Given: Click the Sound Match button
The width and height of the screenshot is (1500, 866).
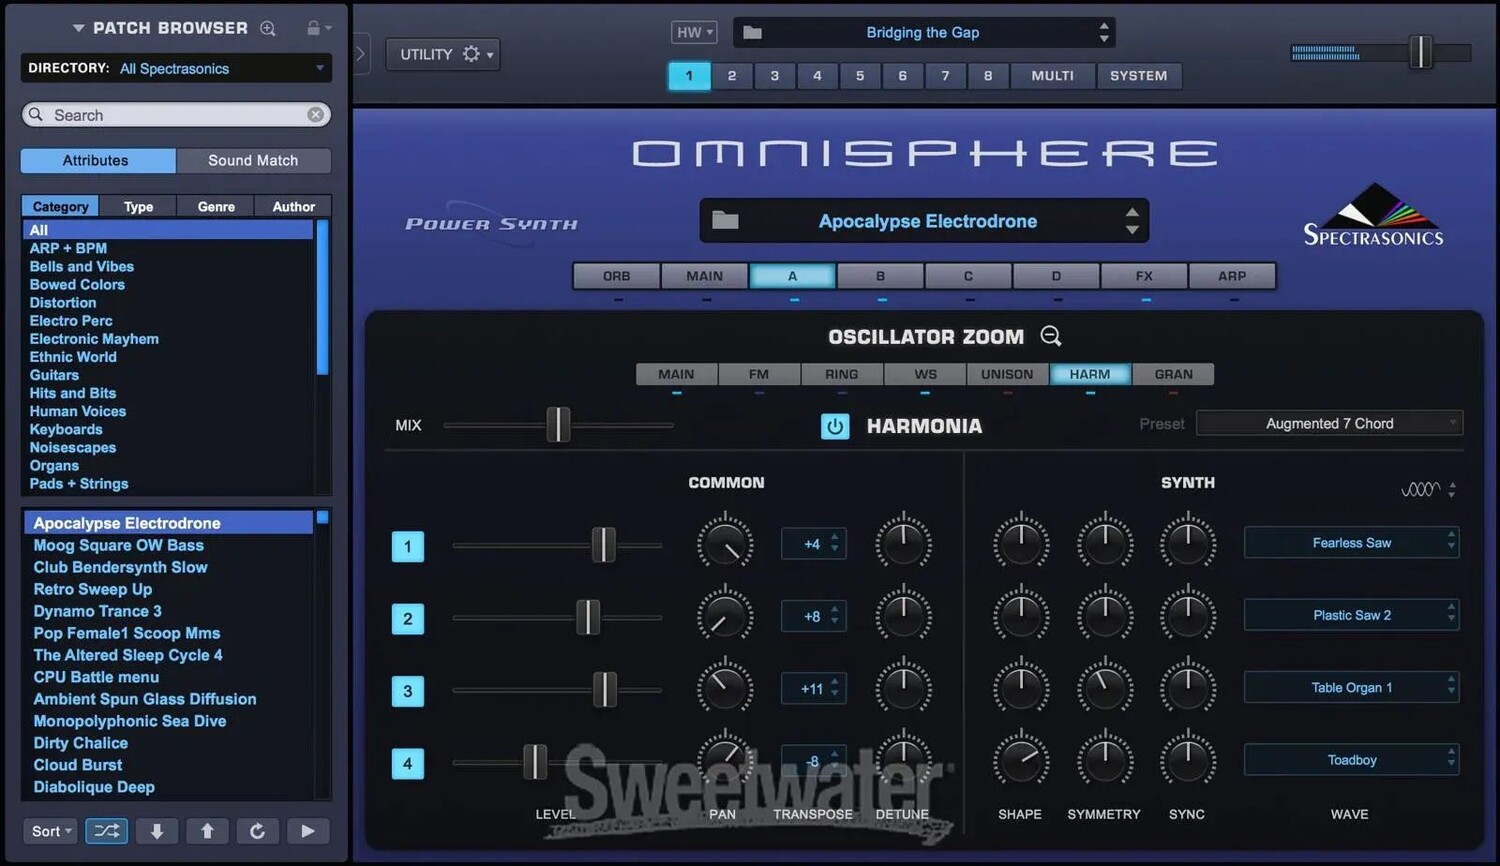Looking at the screenshot, I should click(253, 160).
